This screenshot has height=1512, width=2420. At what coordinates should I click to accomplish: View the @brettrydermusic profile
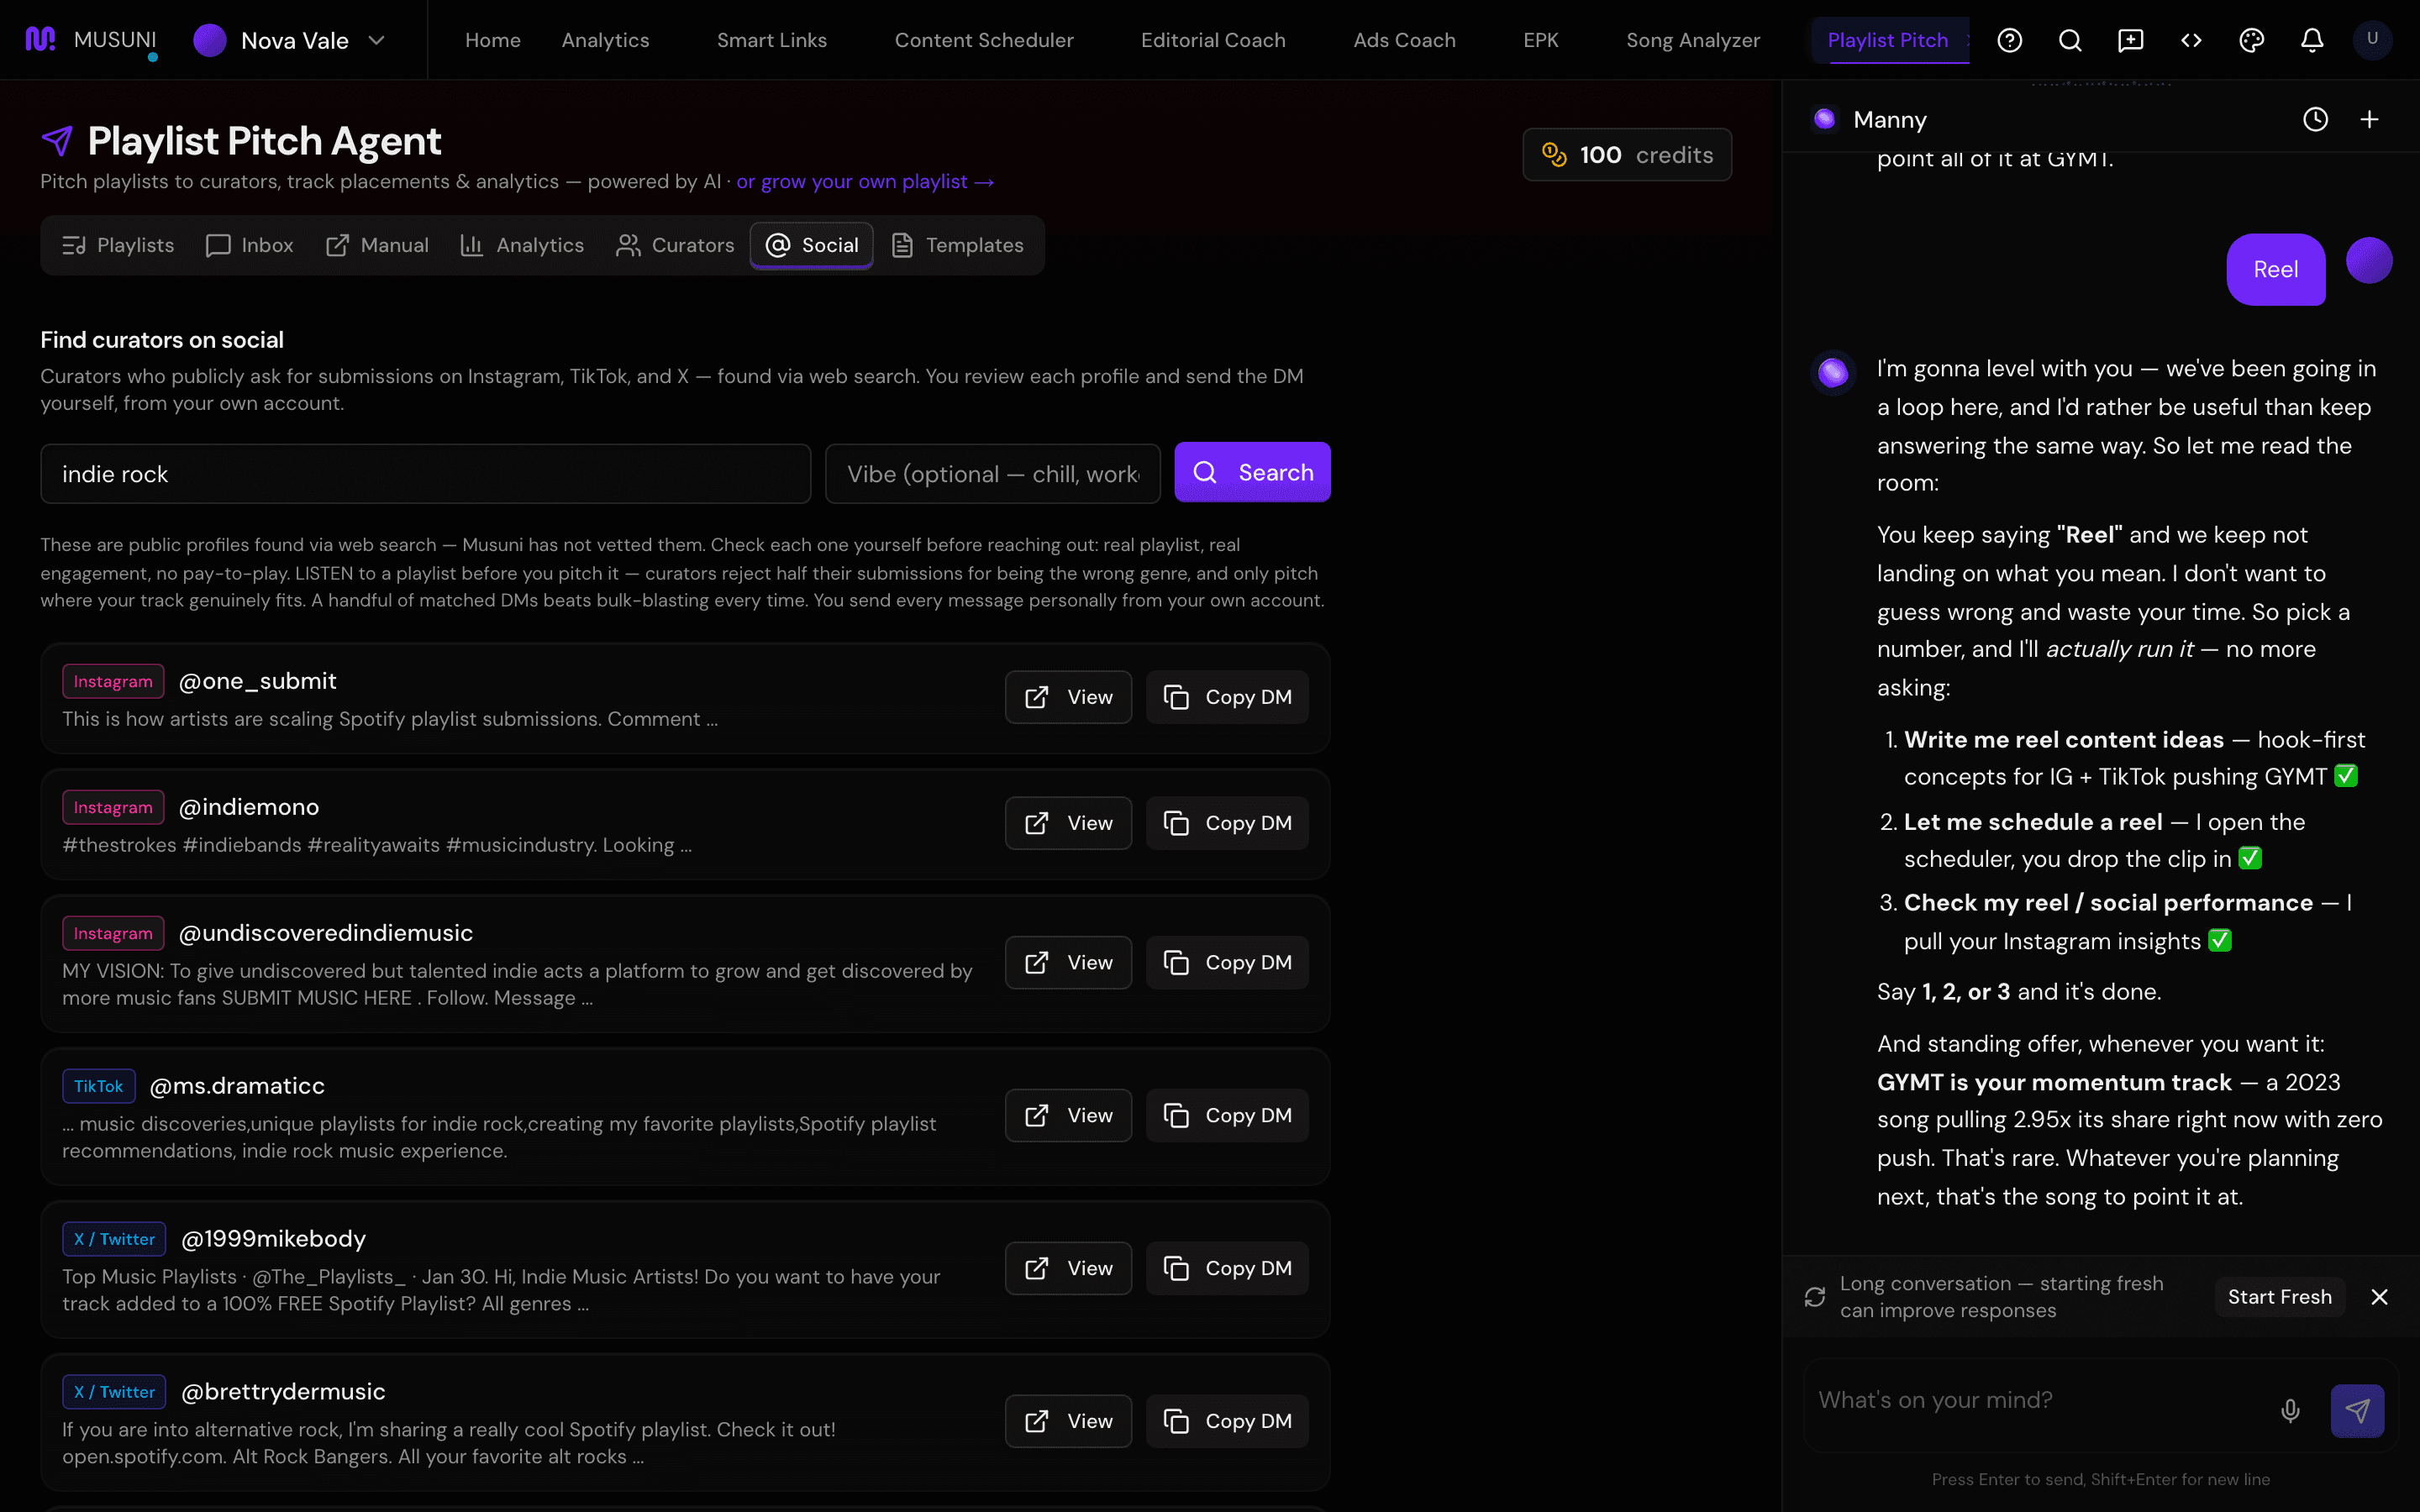(1068, 1421)
